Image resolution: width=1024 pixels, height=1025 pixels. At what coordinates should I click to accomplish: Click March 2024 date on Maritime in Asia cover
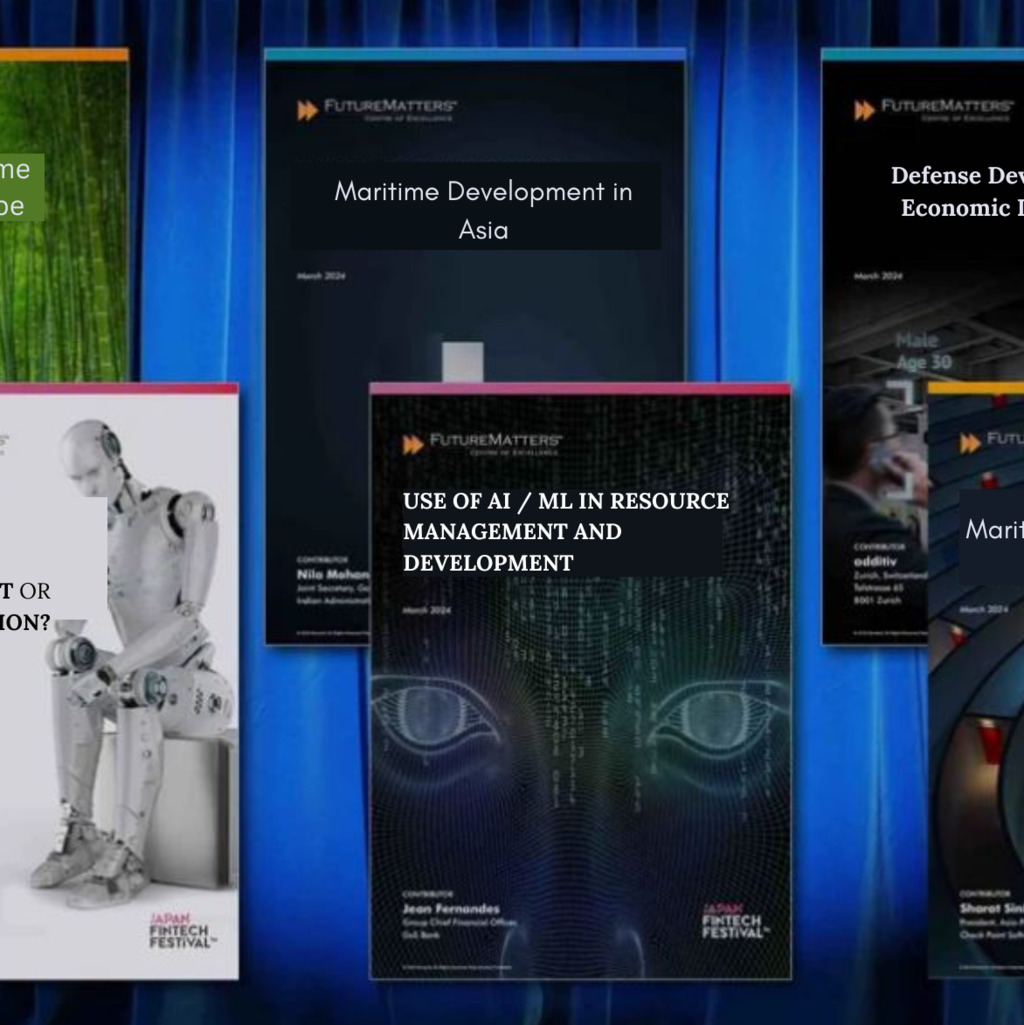[x=321, y=276]
